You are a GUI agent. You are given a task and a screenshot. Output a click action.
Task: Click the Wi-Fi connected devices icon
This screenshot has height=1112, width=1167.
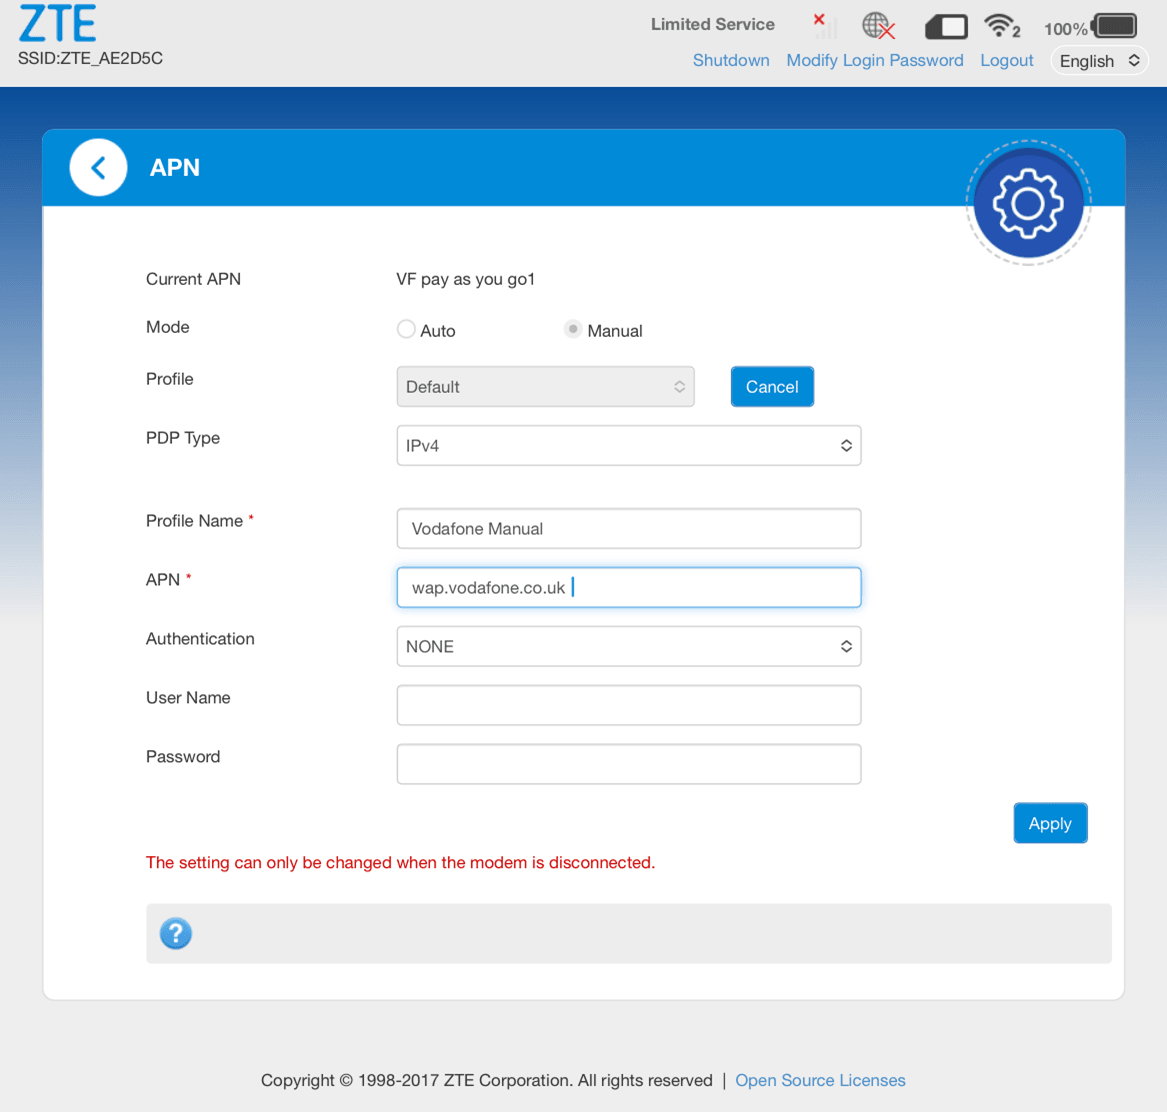pyautogui.click(x=1001, y=26)
